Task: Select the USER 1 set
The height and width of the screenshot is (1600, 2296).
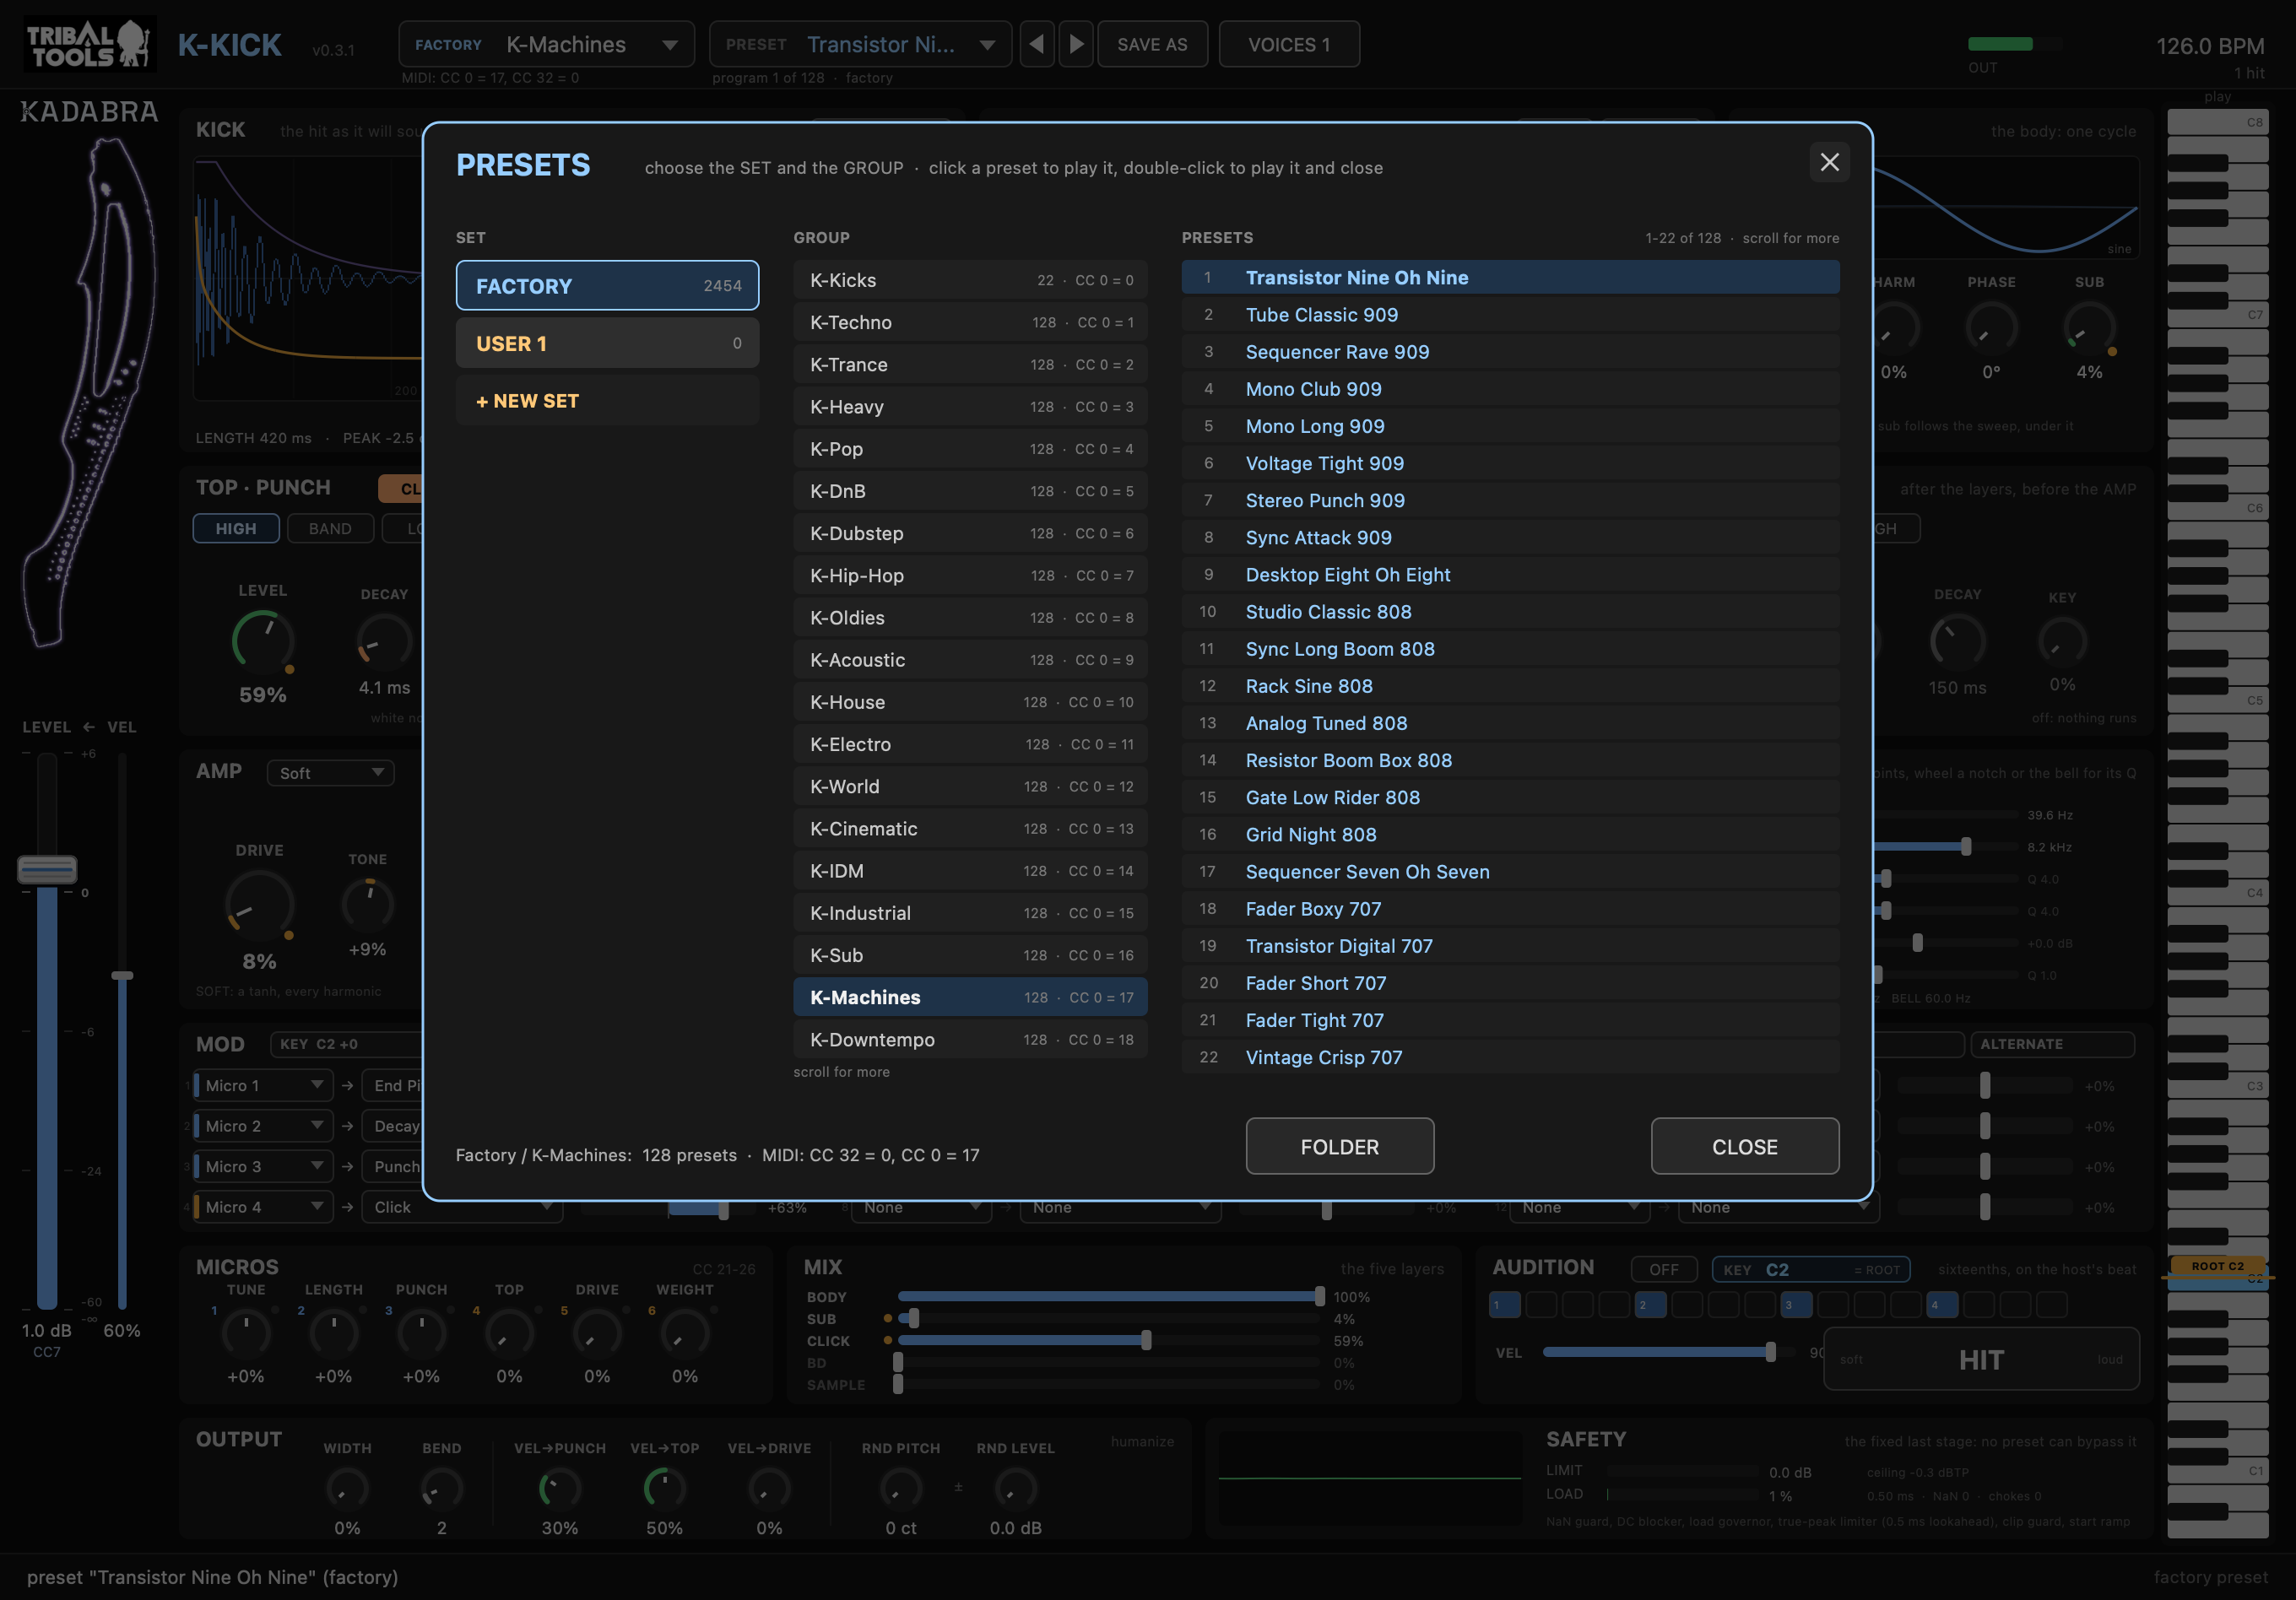Action: (607, 343)
